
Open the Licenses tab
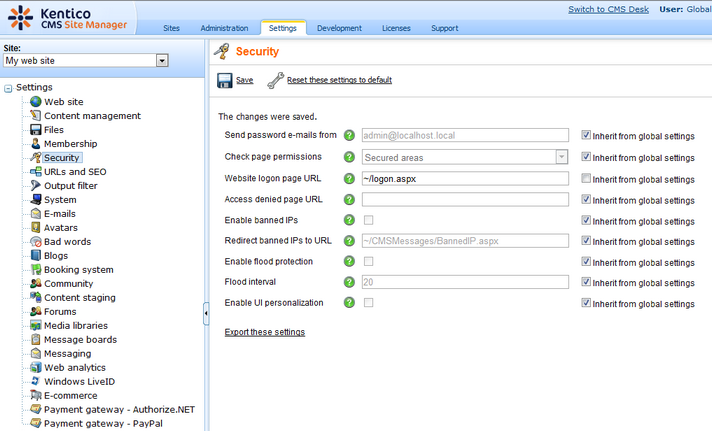coord(396,28)
